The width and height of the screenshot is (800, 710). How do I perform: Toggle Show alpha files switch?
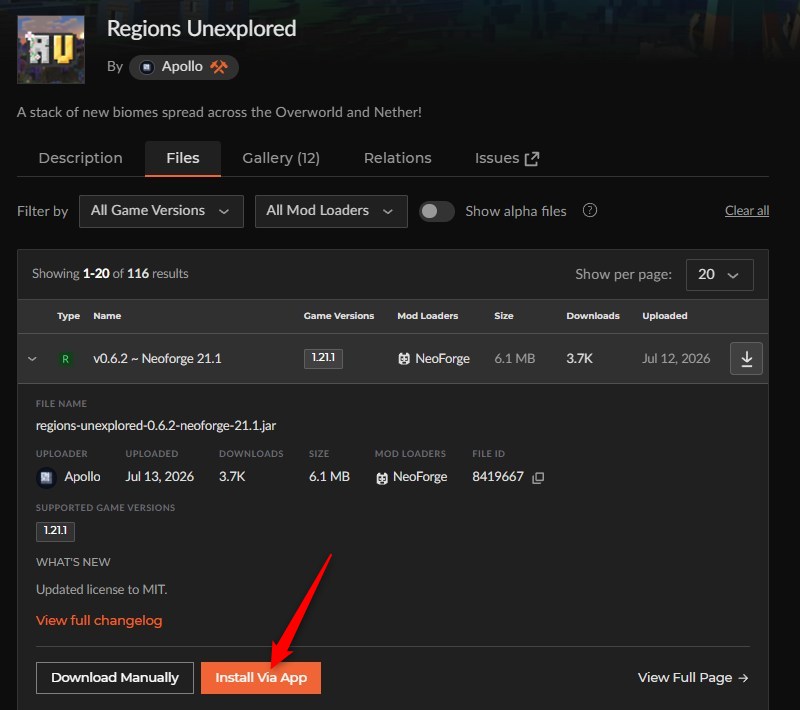tap(437, 211)
